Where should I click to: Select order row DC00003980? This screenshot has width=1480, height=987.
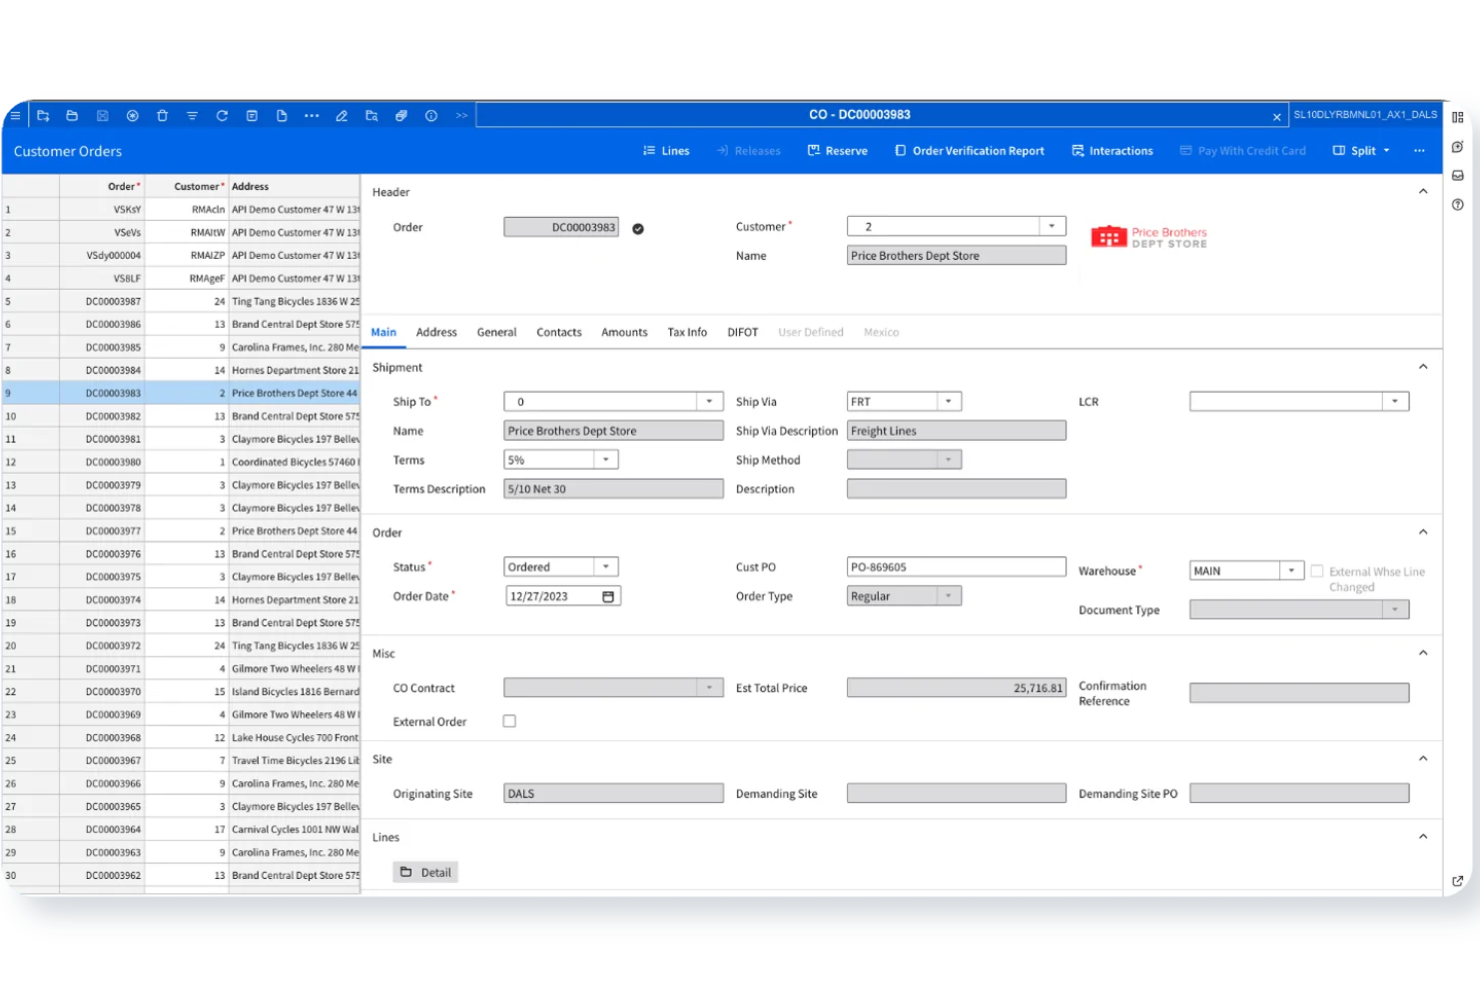coord(181,462)
